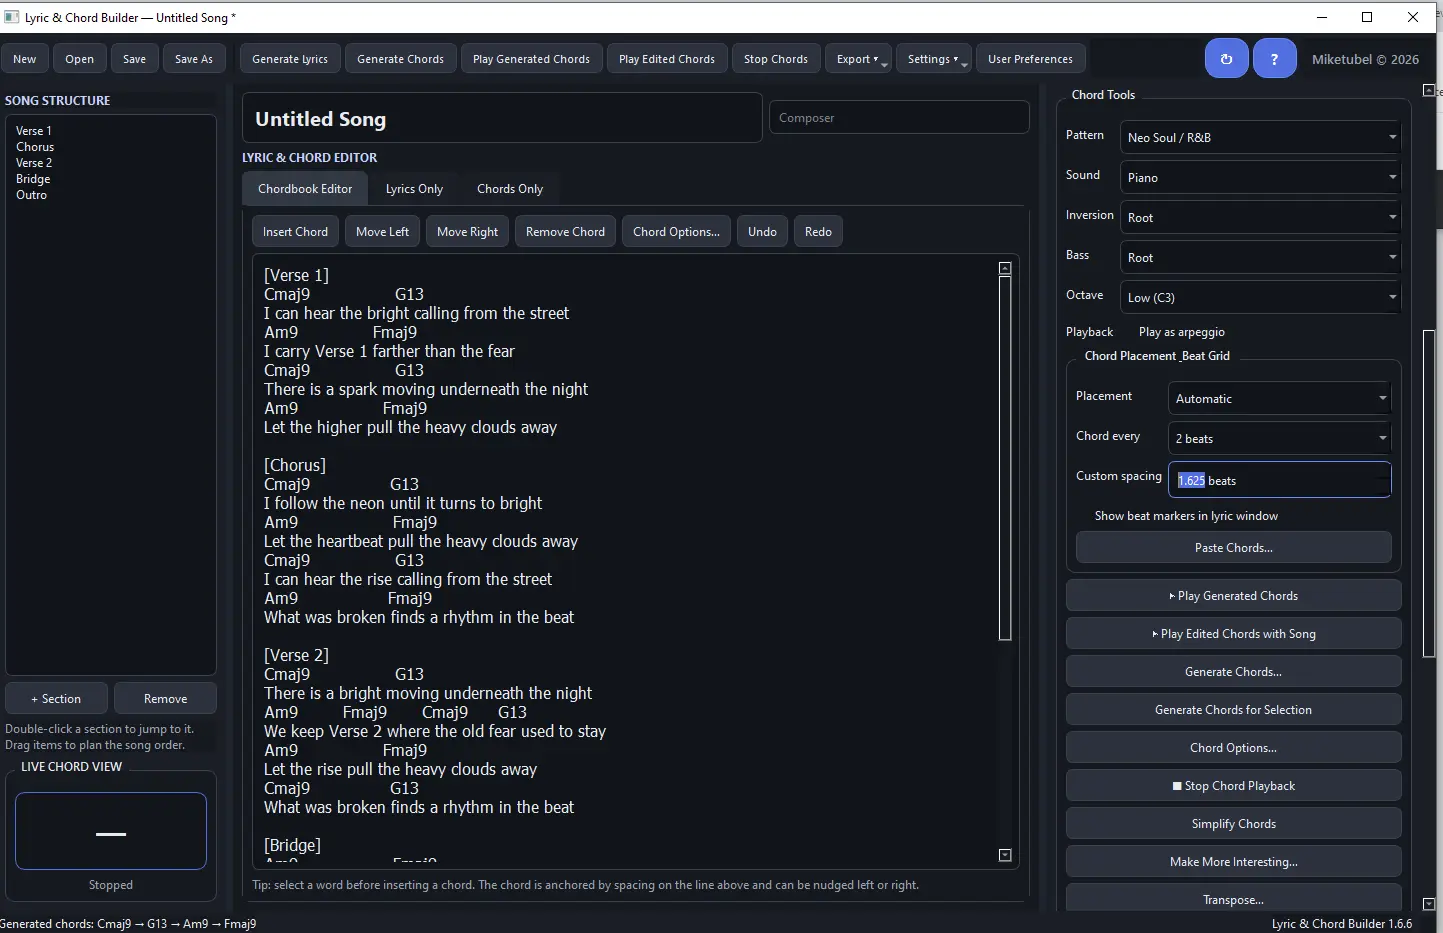
Task: Open the Sound dropdown set to Piano
Action: click(1260, 178)
